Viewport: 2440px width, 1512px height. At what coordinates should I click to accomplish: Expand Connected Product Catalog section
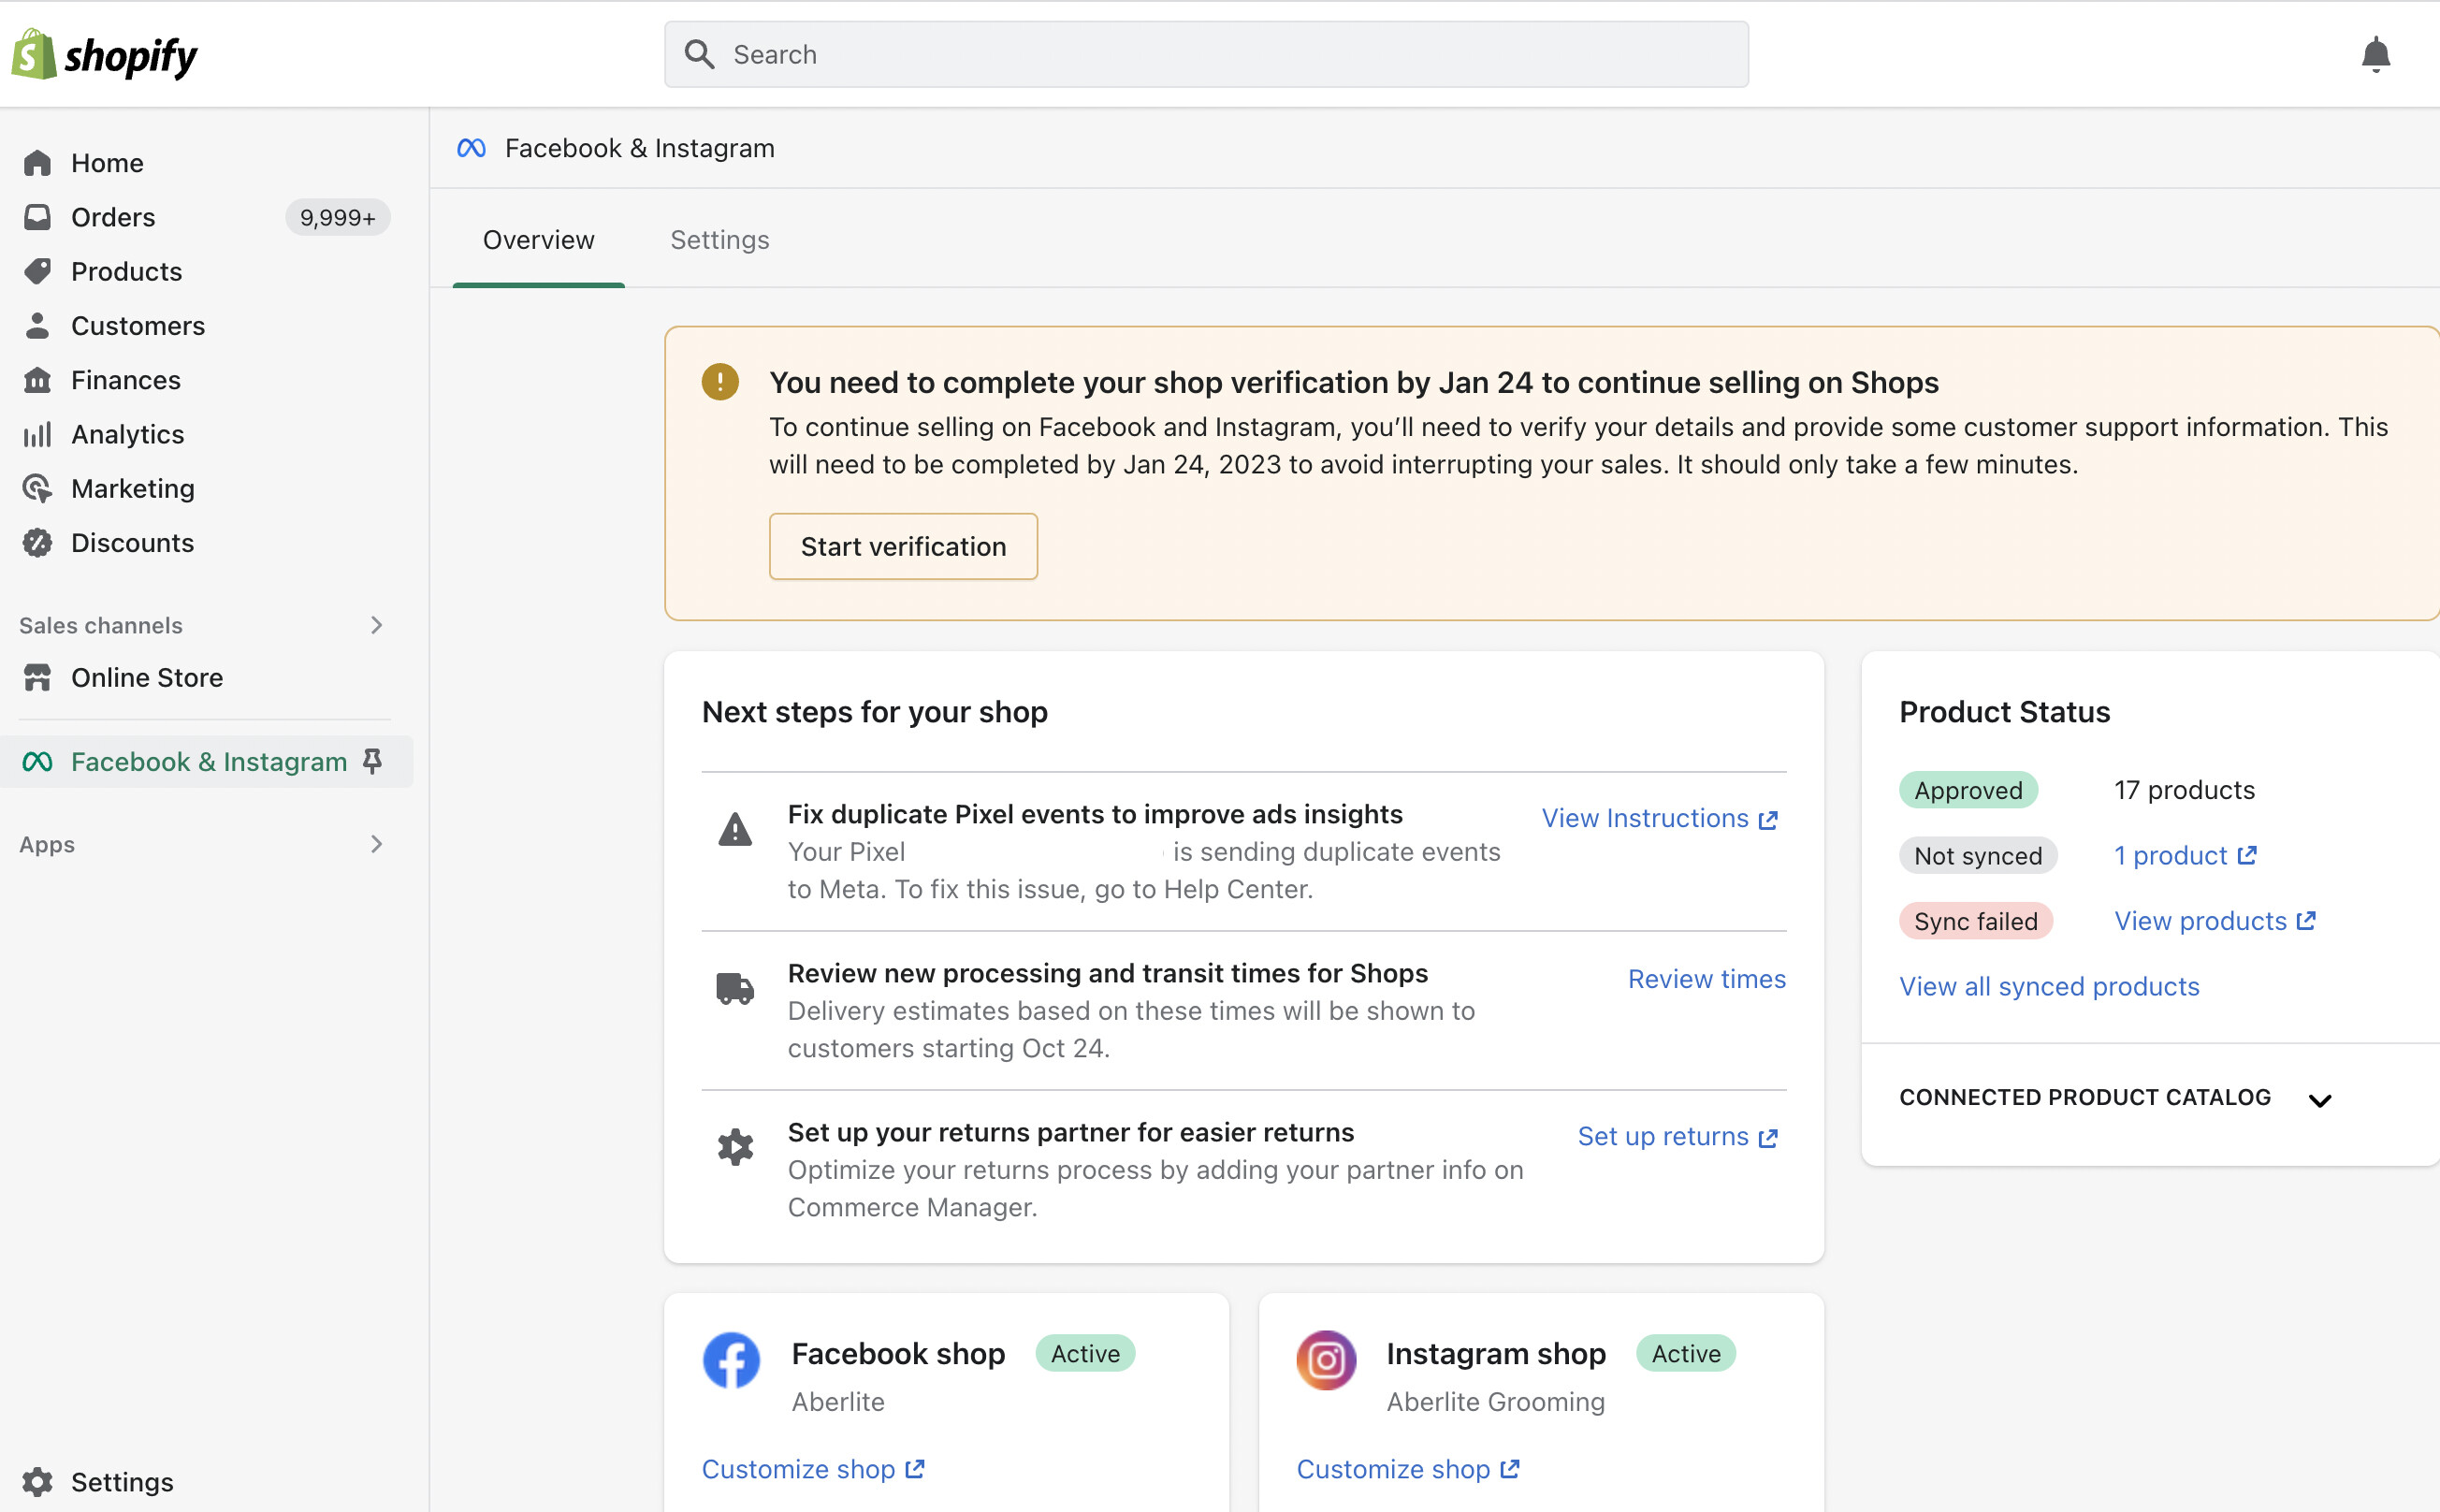(x=2320, y=1099)
